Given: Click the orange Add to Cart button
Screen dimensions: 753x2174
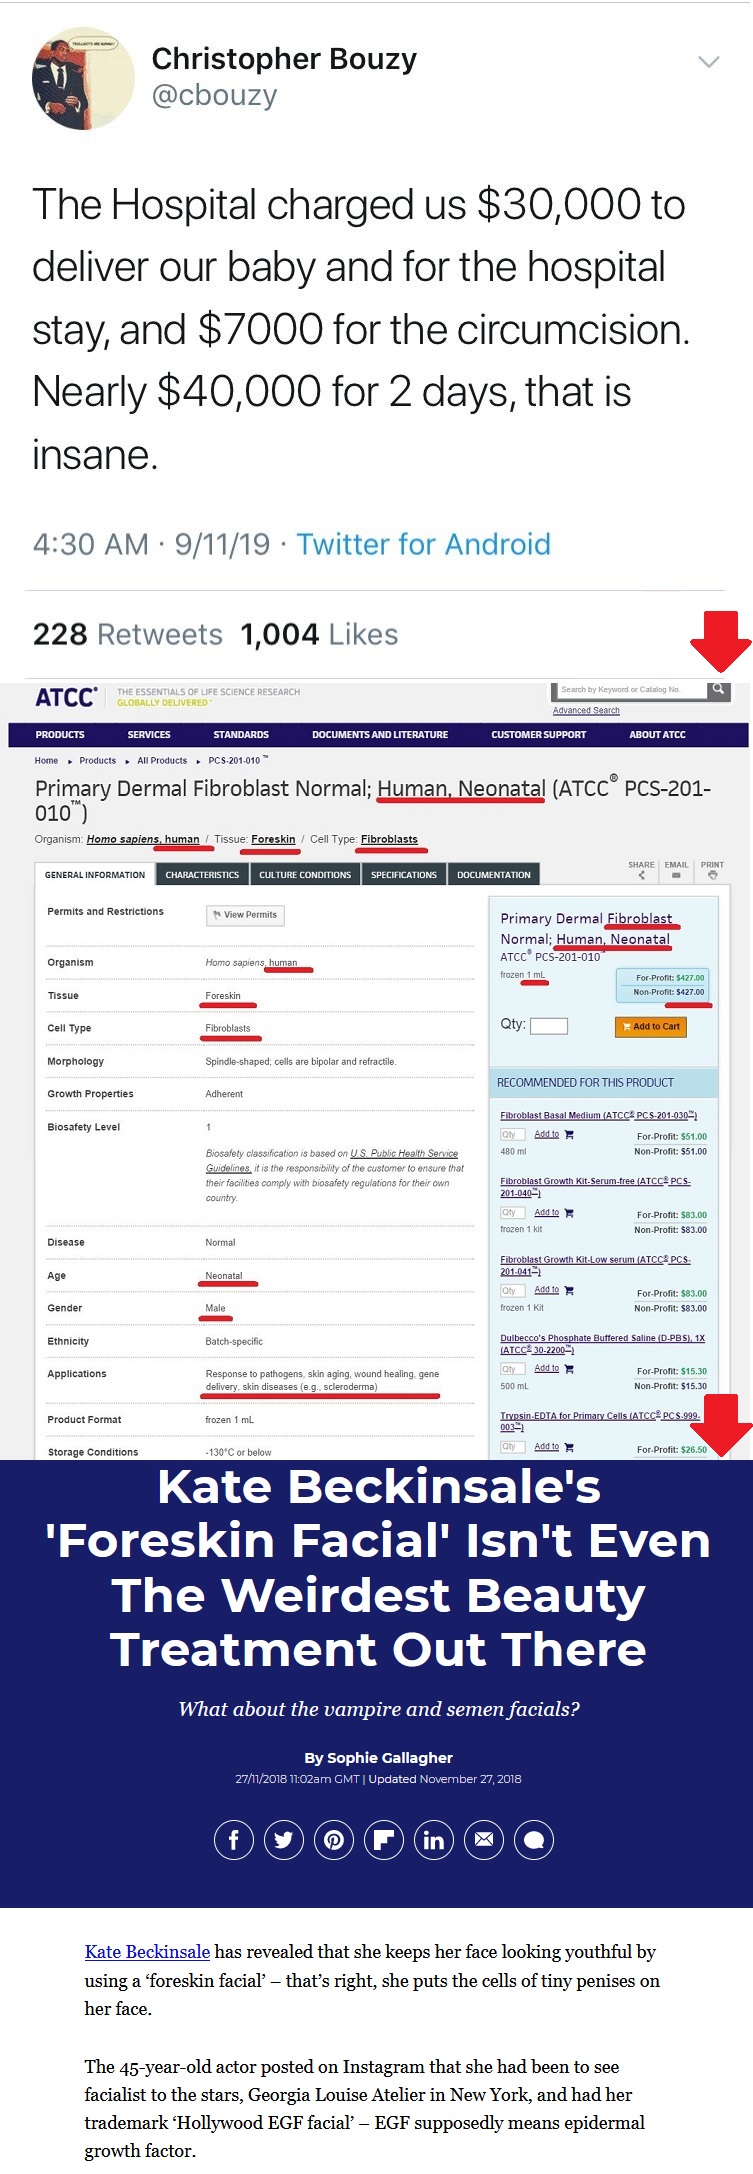Looking at the screenshot, I should (651, 1026).
